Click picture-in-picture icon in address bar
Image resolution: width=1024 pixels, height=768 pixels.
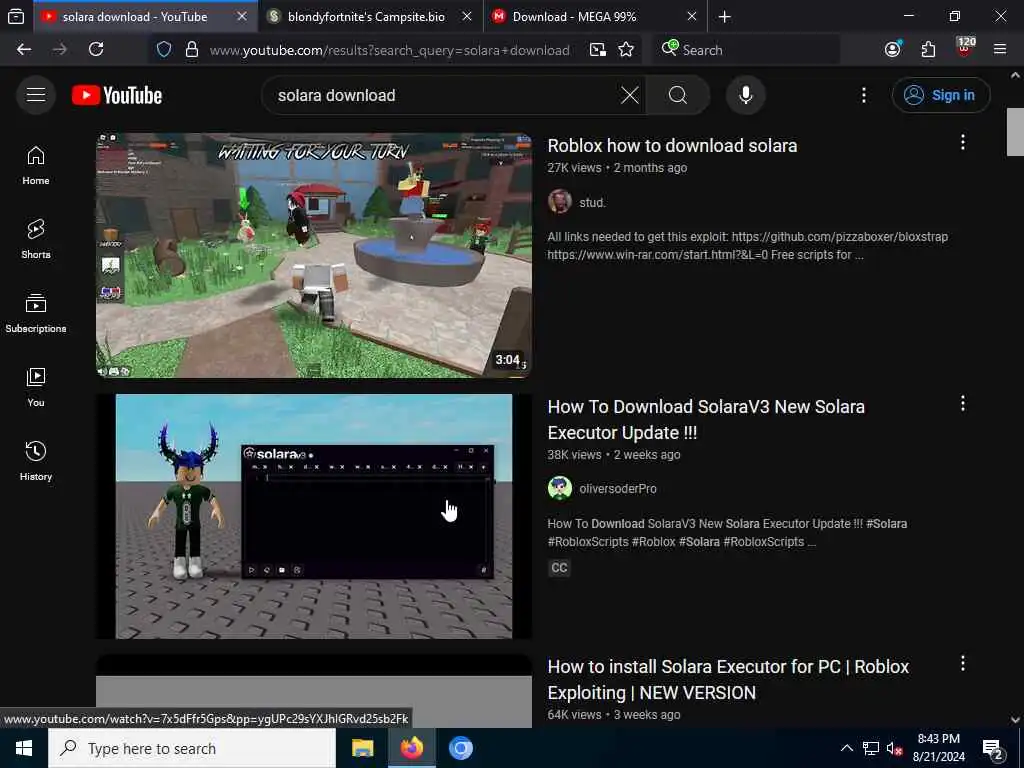[598, 50]
